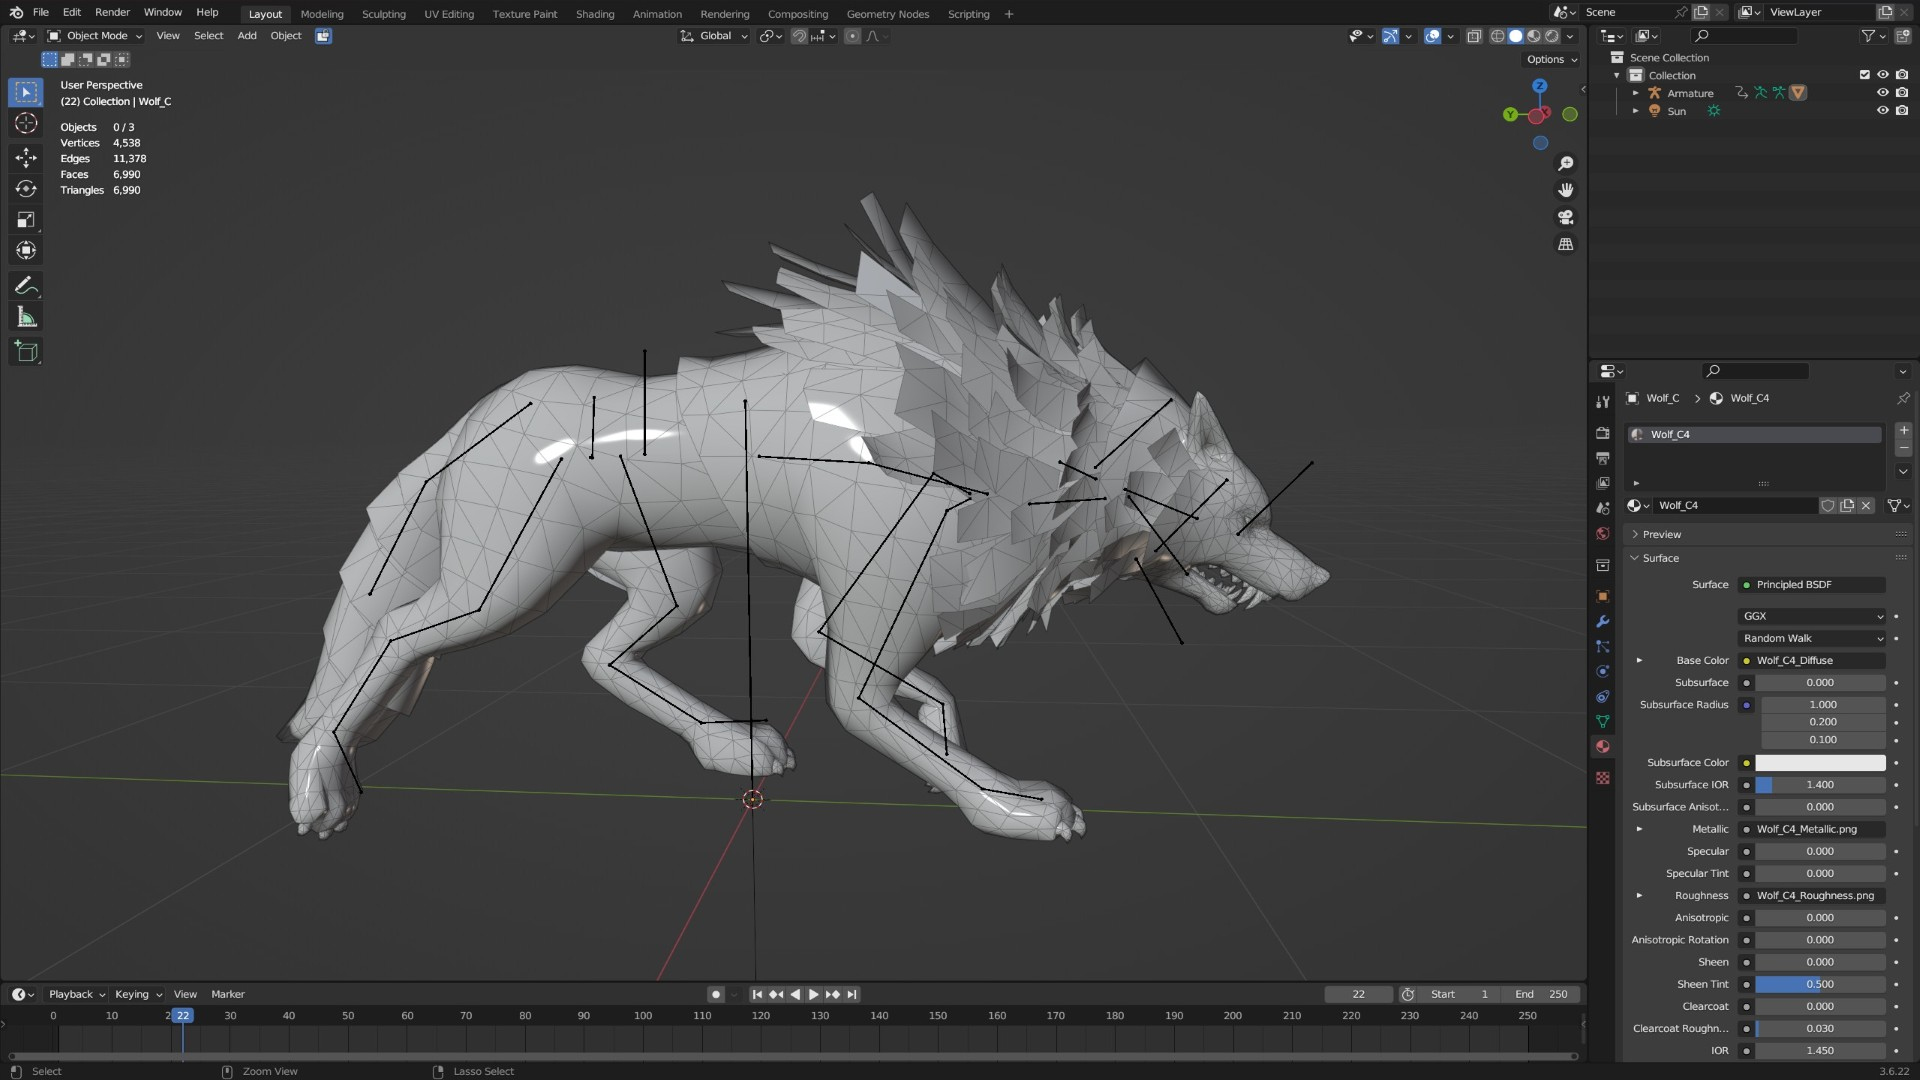Open the World properties tab
This screenshot has width=1920, height=1080.
click(x=1603, y=534)
